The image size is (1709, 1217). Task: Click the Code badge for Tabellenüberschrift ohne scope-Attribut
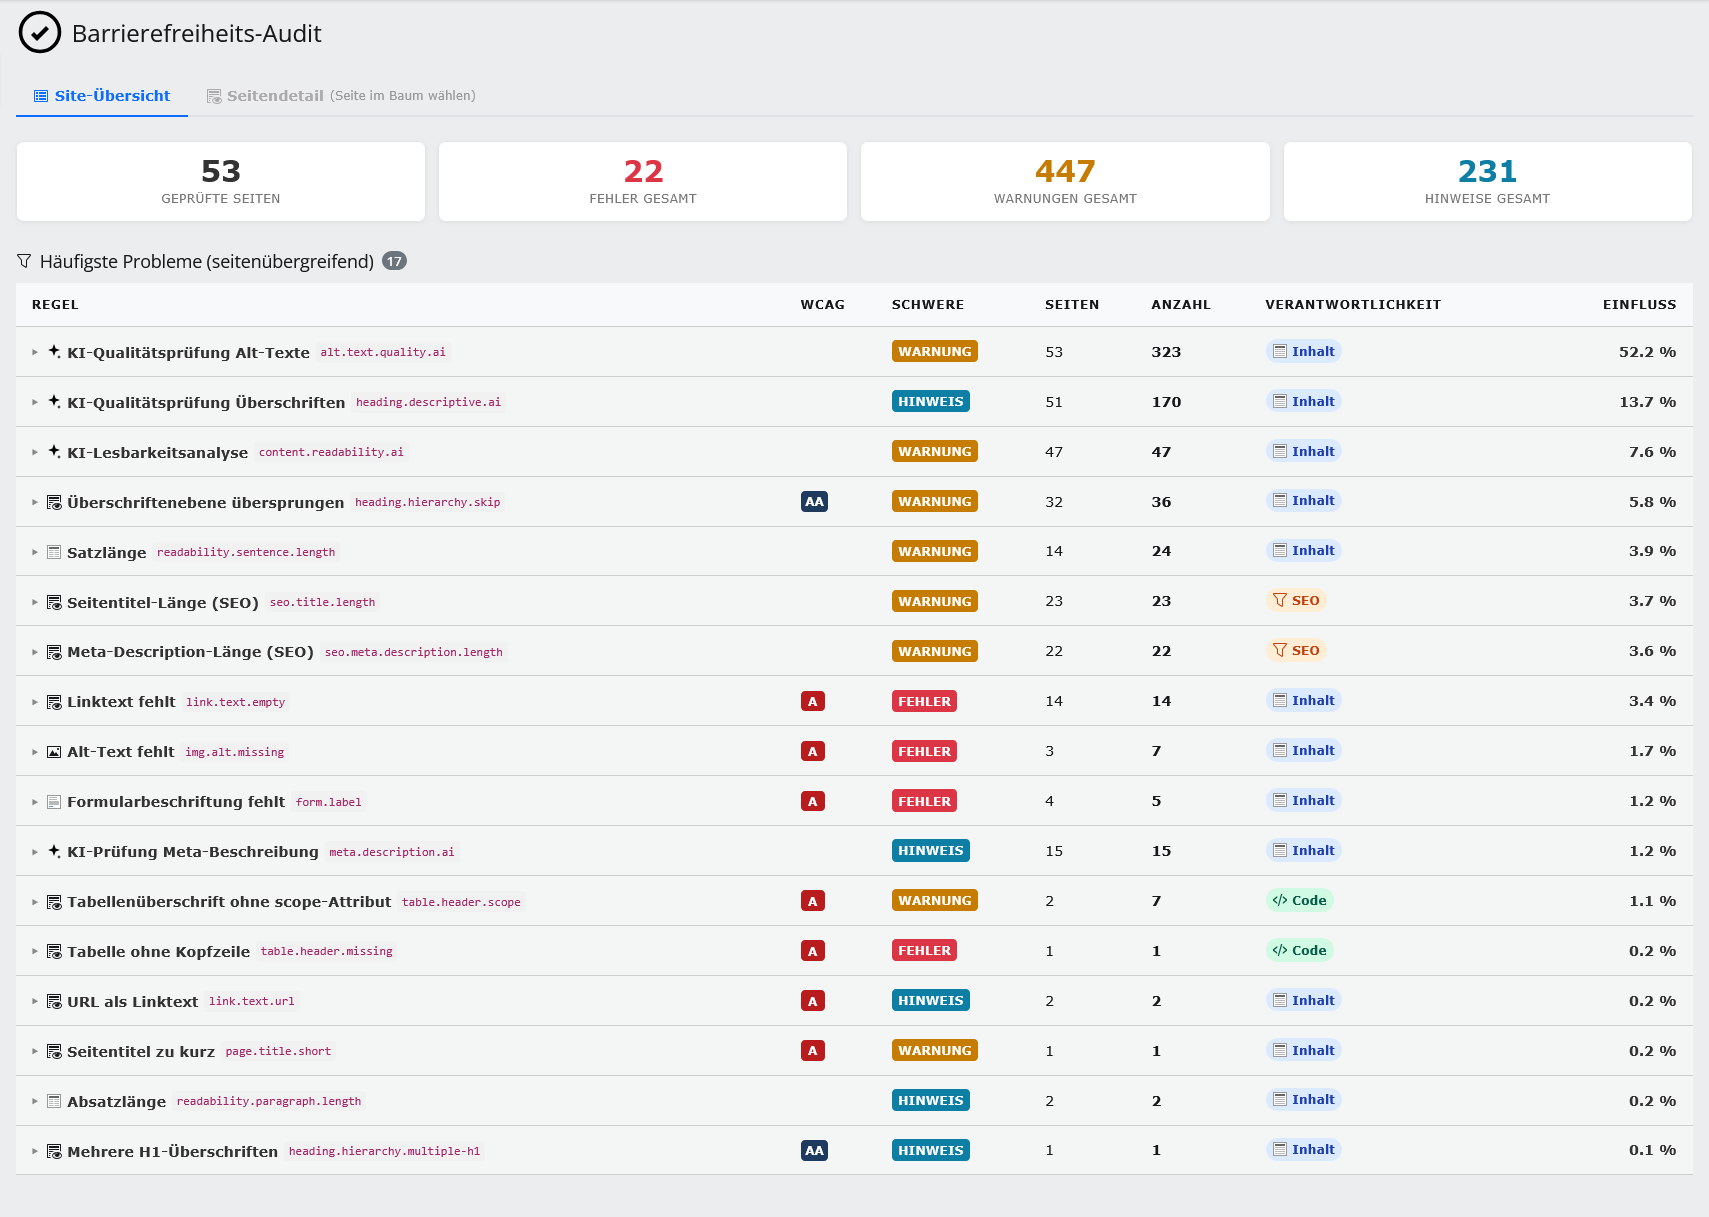point(1299,900)
